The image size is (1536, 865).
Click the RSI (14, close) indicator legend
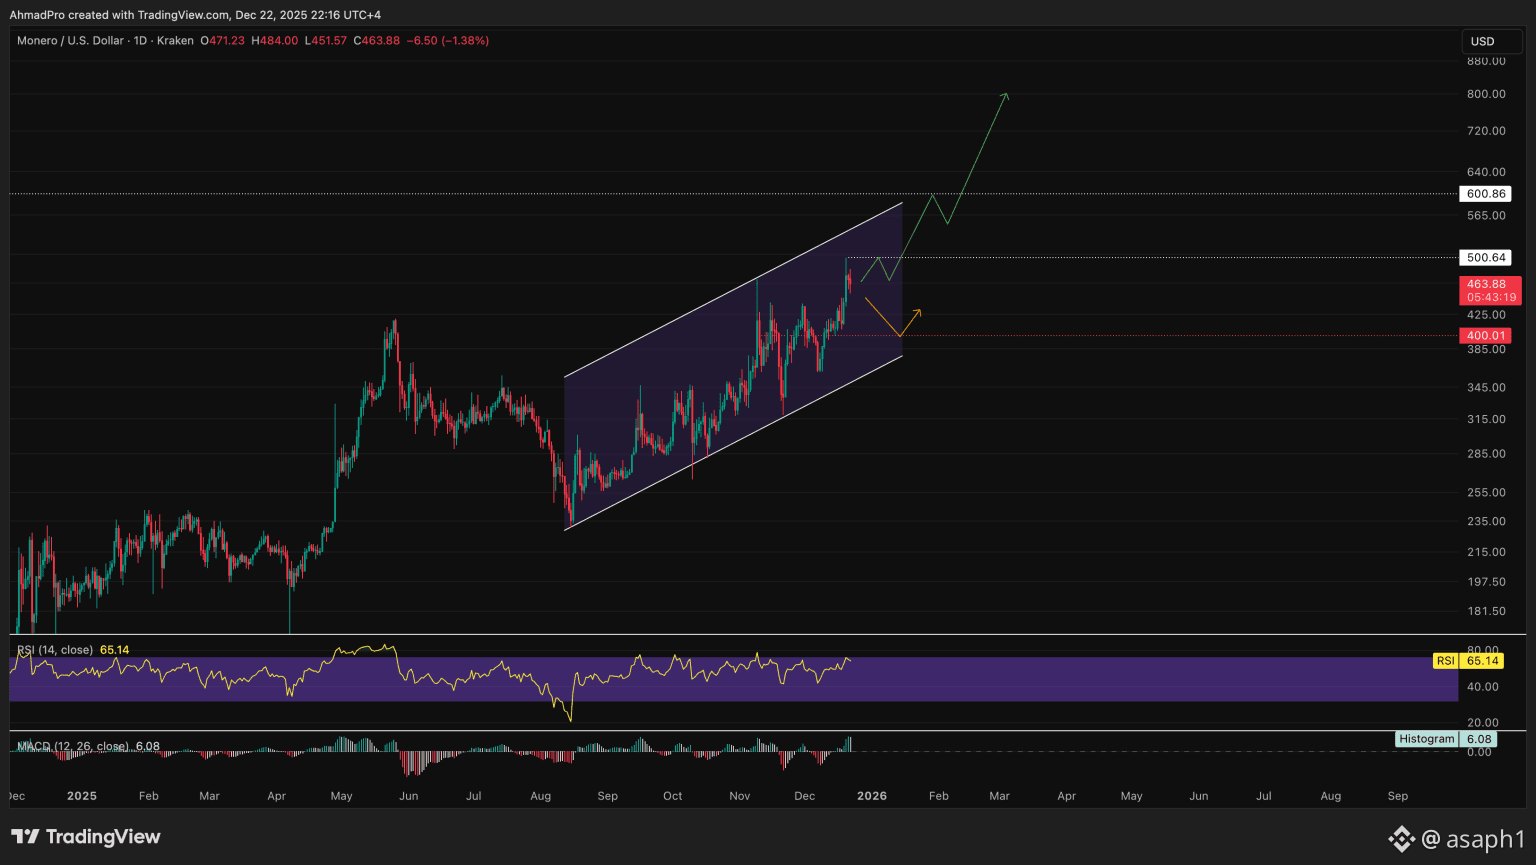tap(55, 650)
